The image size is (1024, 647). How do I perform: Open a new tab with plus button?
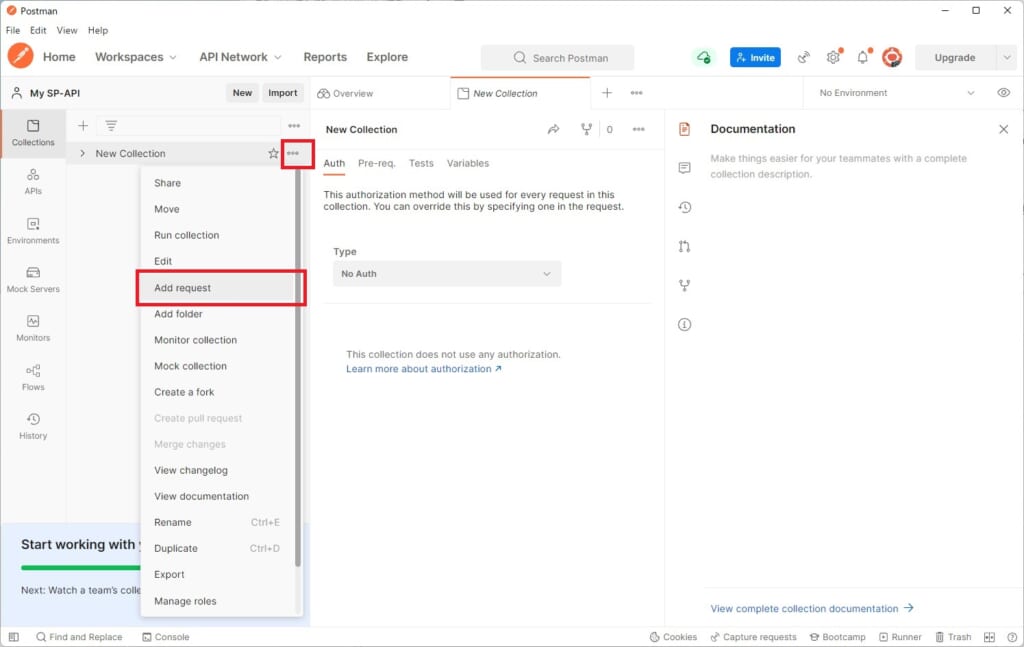point(607,93)
